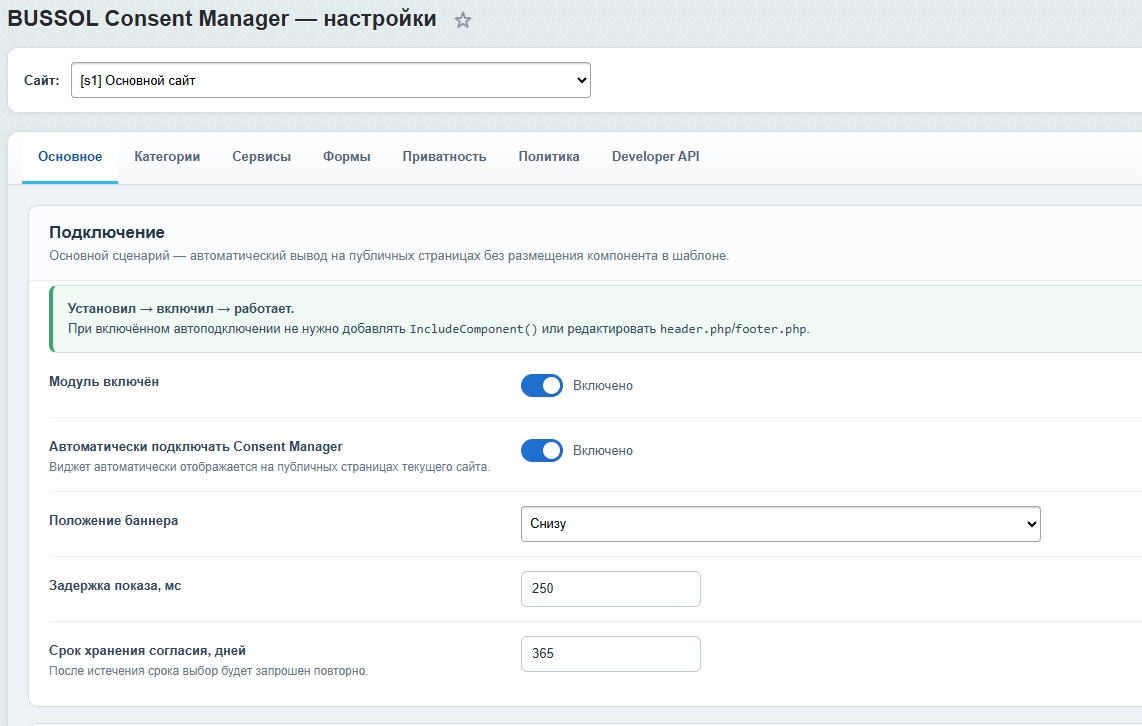Focus the Задержка показа field with 250
This screenshot has height=726, width=1142.
(x=611, y=588)
